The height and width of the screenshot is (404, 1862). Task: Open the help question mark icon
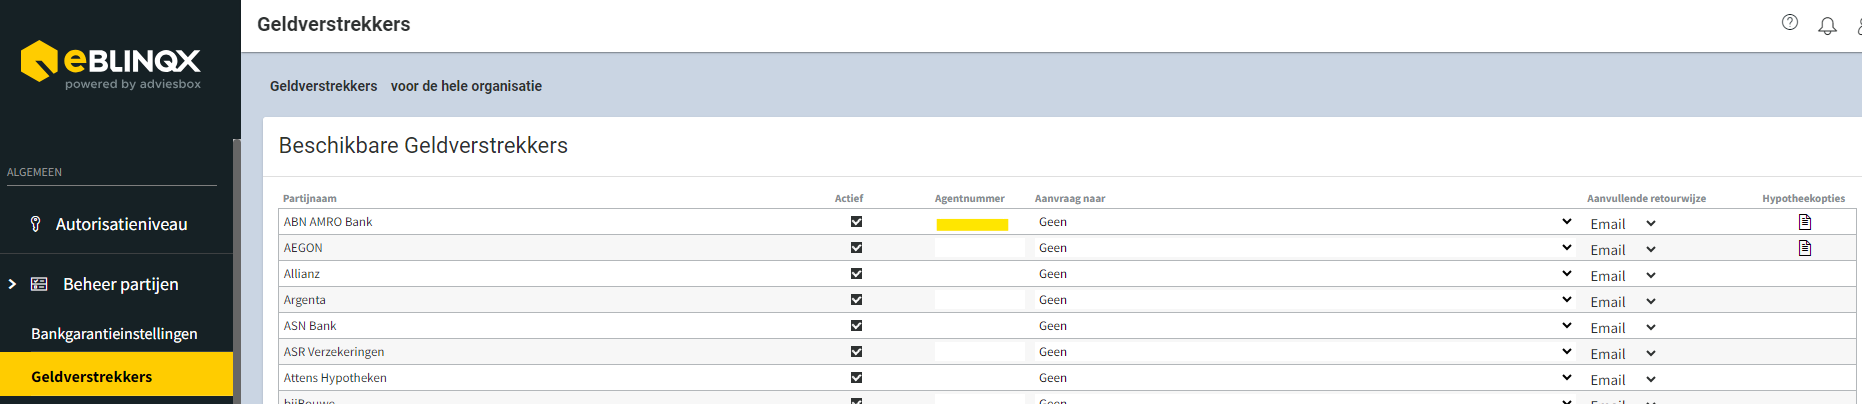(1790, 22)
